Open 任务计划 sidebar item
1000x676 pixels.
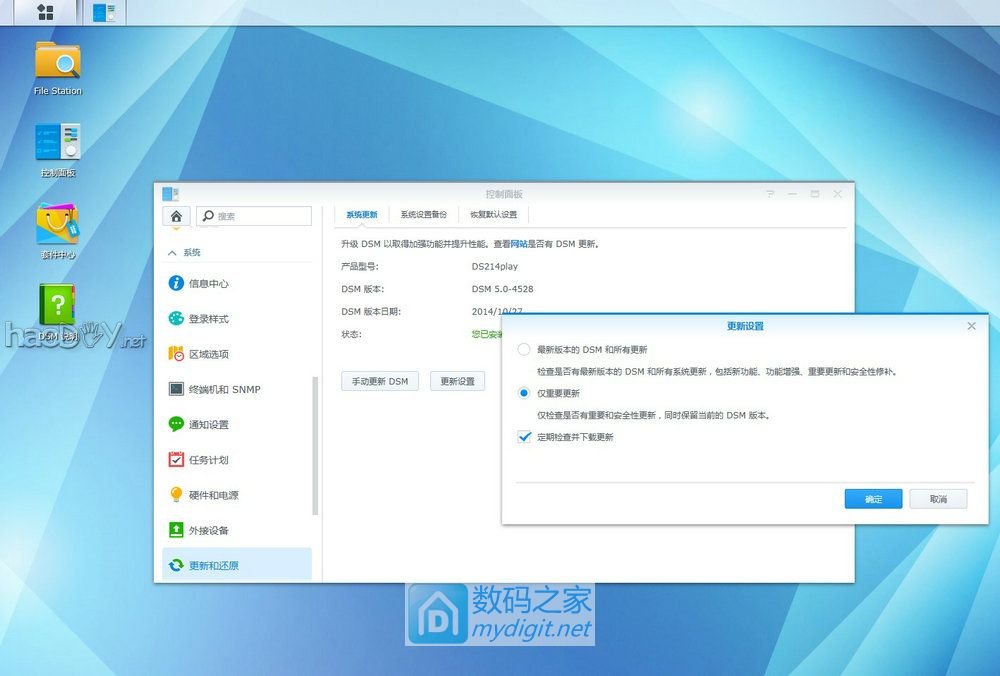tap(208, 460)
